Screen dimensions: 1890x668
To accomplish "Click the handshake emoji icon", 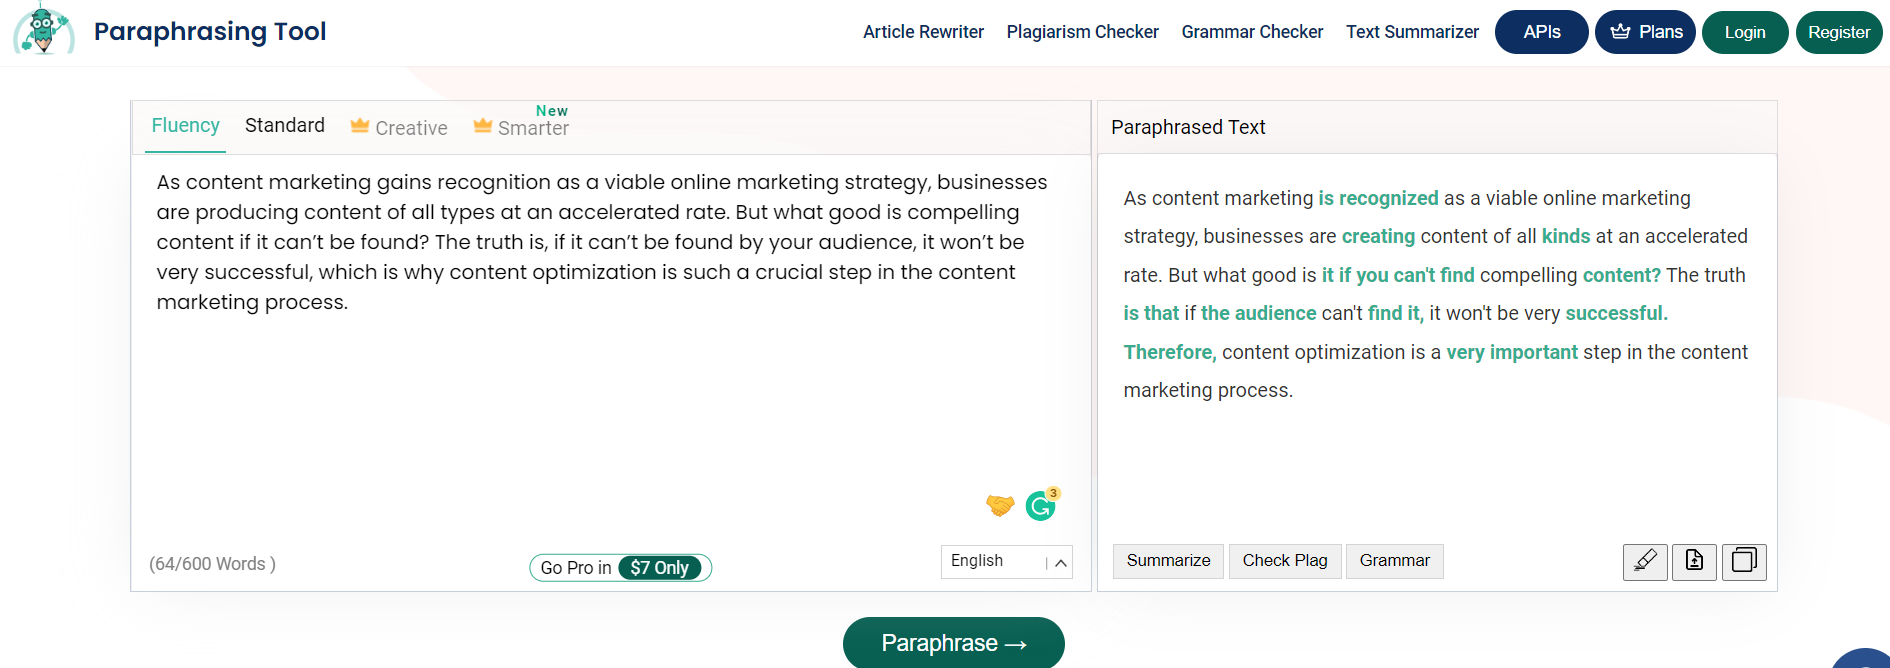I will coord(1000,506).
